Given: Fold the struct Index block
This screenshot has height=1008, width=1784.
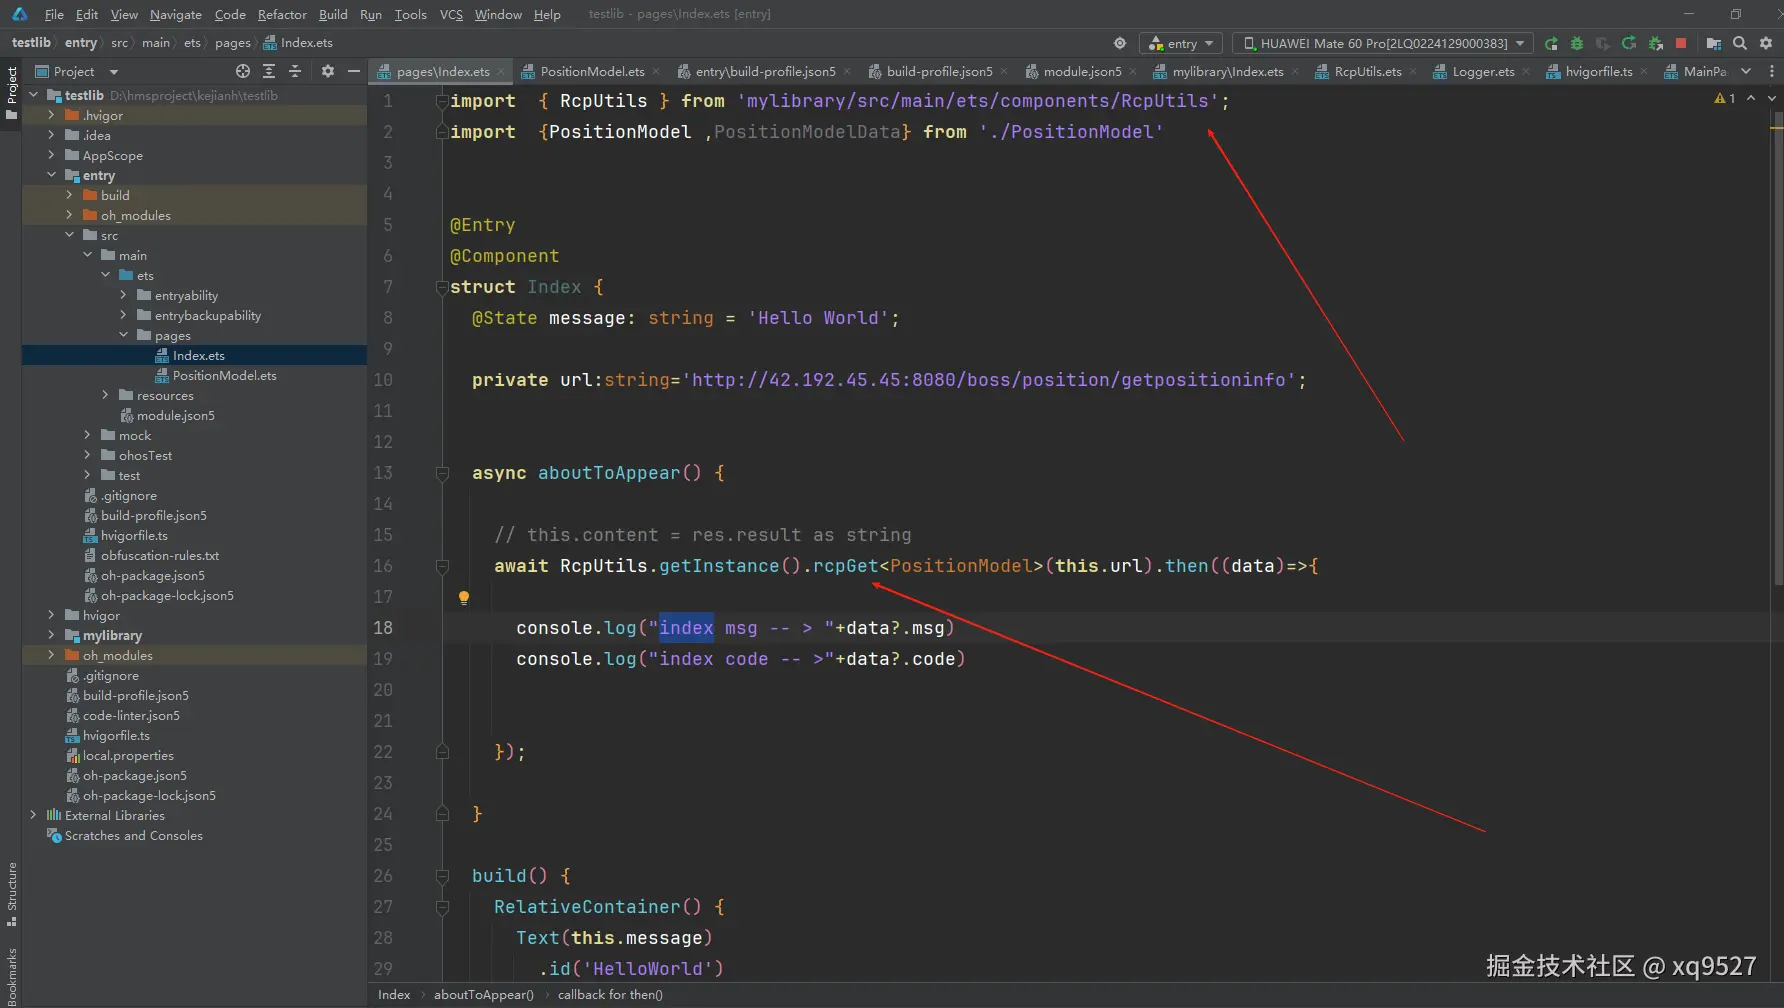Looking at the screenshot, I should point(442,287).
